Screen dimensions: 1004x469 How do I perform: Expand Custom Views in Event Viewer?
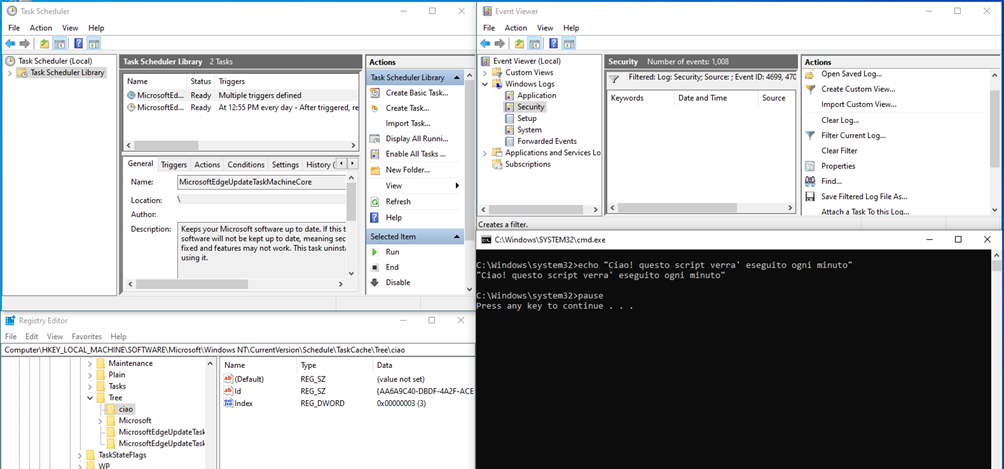point(486,73)
